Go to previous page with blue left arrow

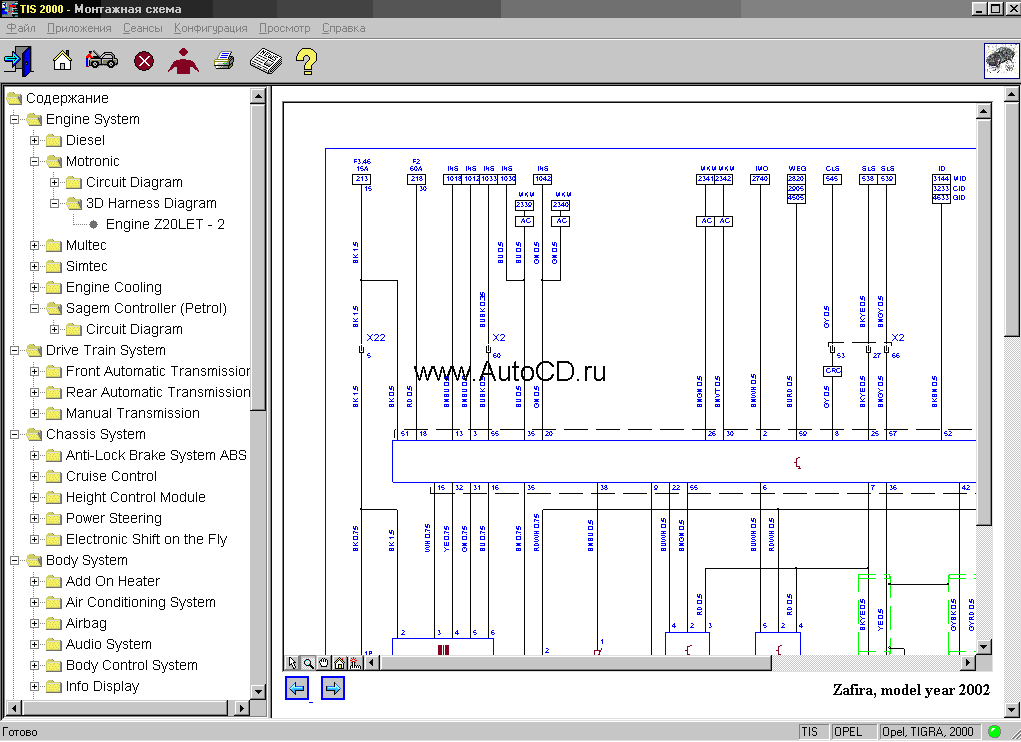[x=297, y=688]
